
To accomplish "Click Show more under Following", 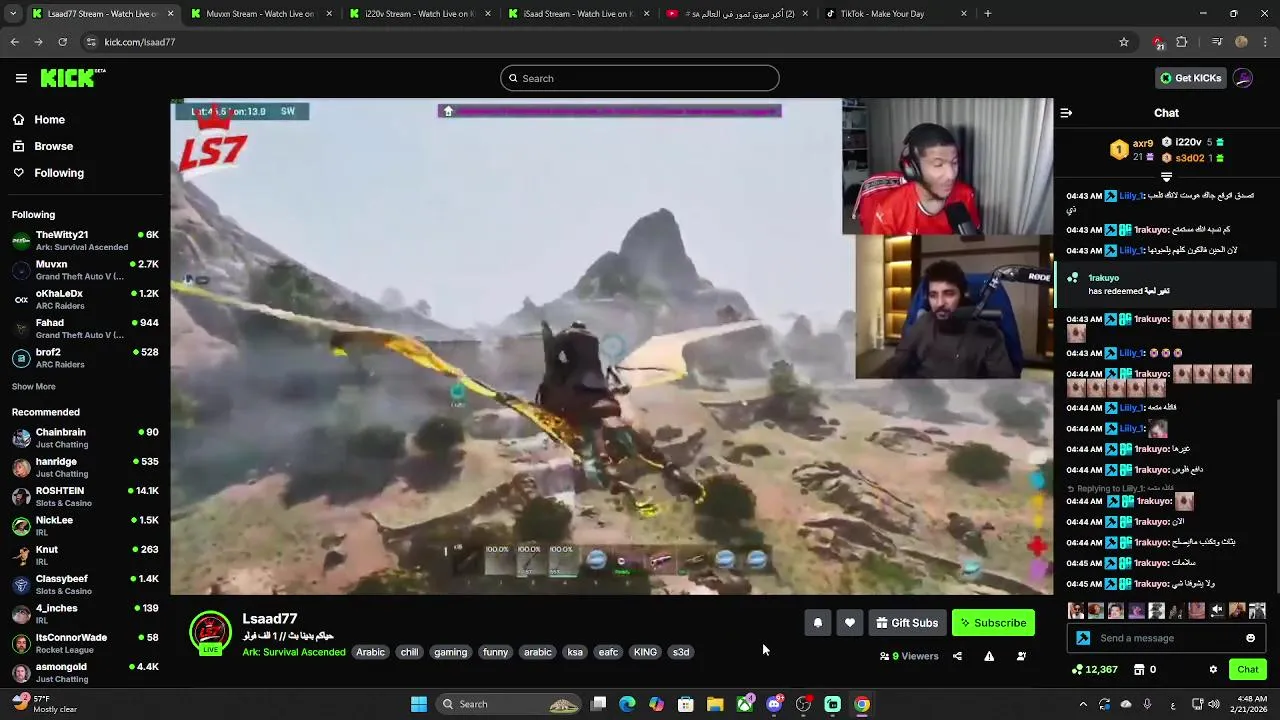I will (x=33, y=386).
